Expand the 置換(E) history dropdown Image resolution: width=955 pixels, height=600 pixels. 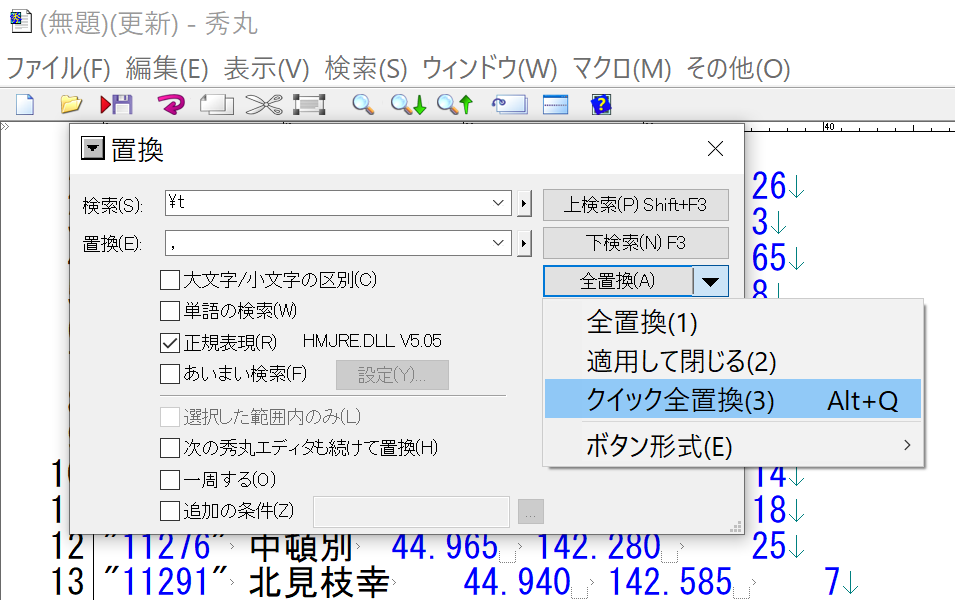point(498,243)
